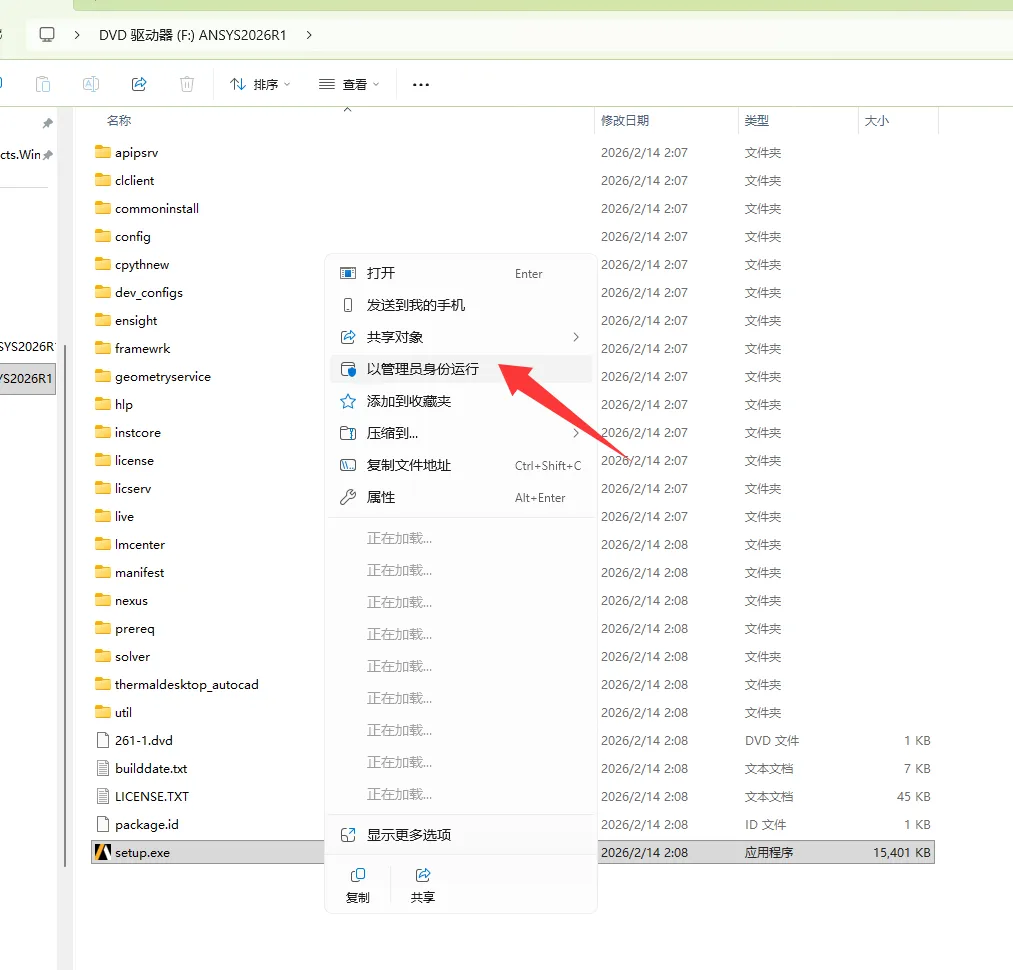Sort by Type (类型) column header

[757, 120]
